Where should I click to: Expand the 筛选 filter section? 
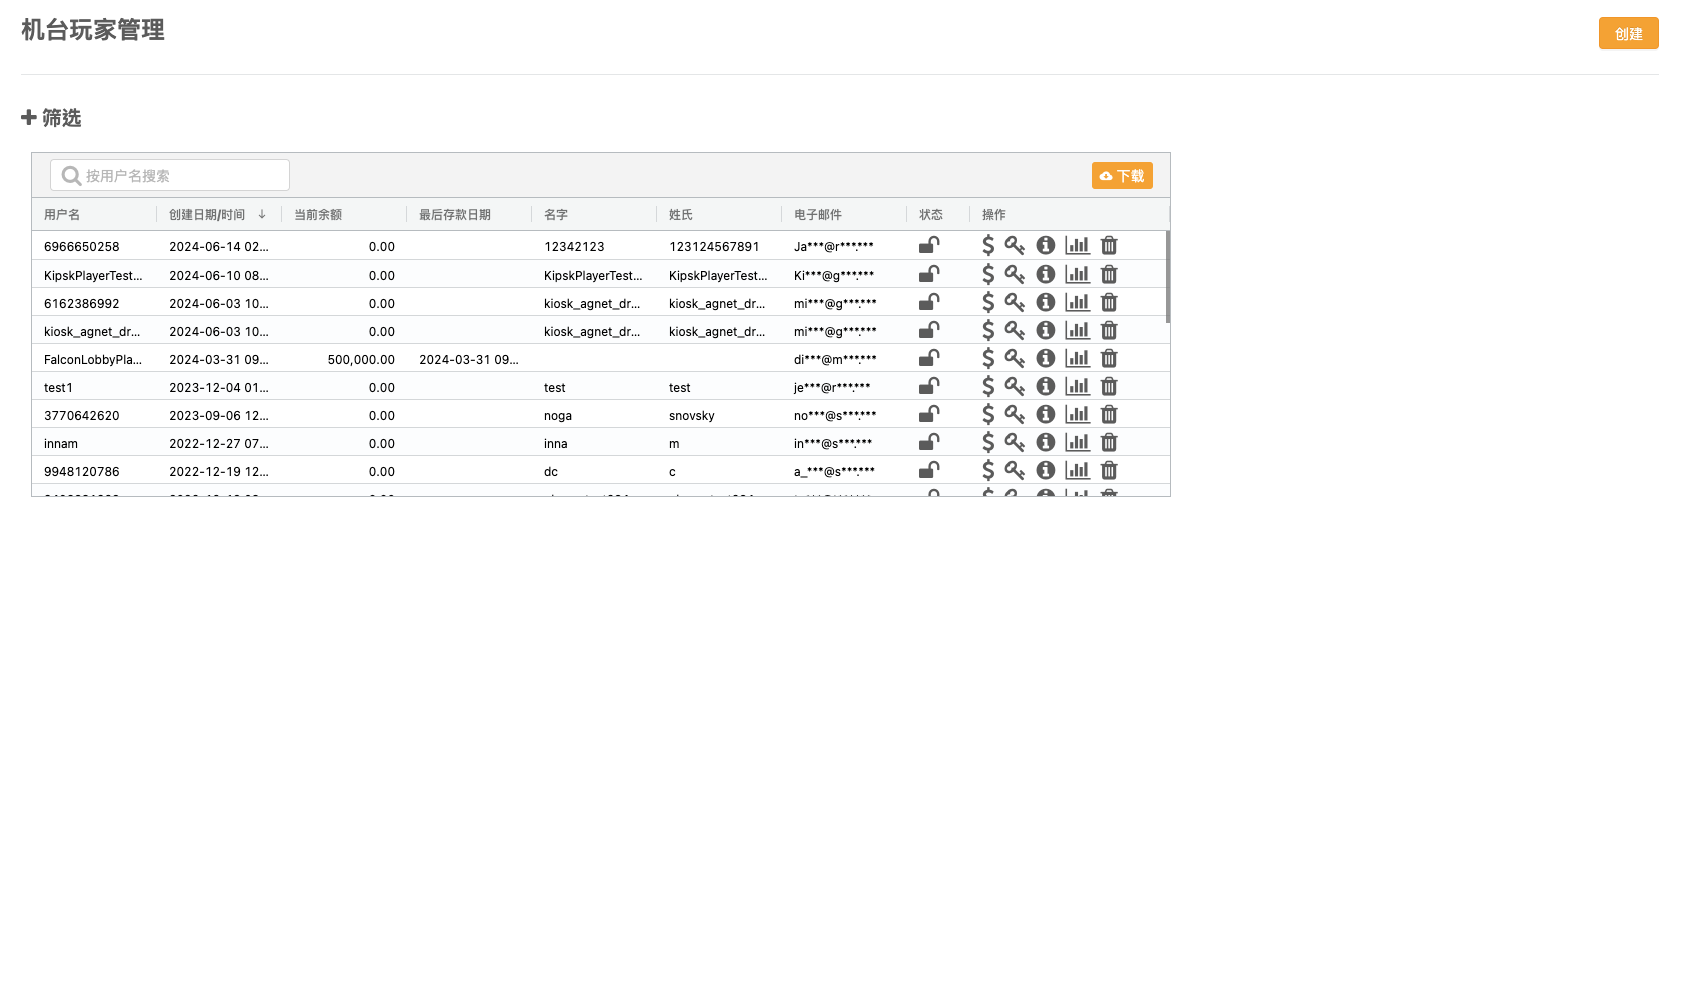tap(51, 118)
